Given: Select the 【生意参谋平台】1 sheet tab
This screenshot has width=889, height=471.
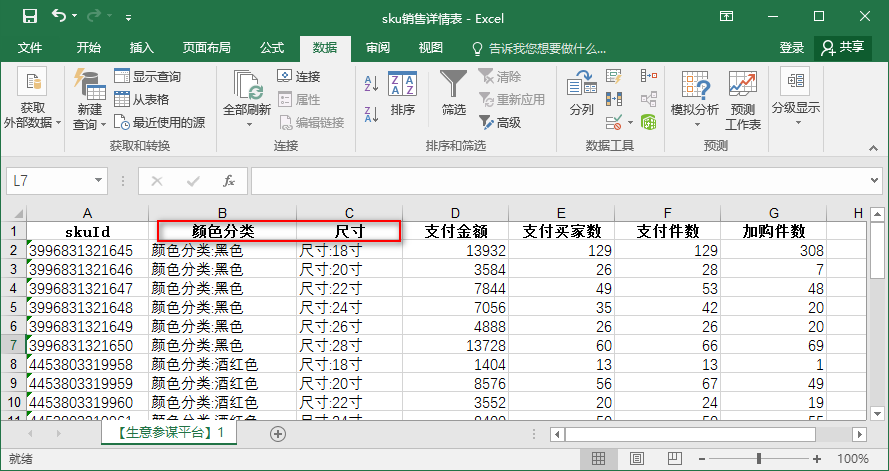Looking at the screenshot, I should [x=169, y=434].
